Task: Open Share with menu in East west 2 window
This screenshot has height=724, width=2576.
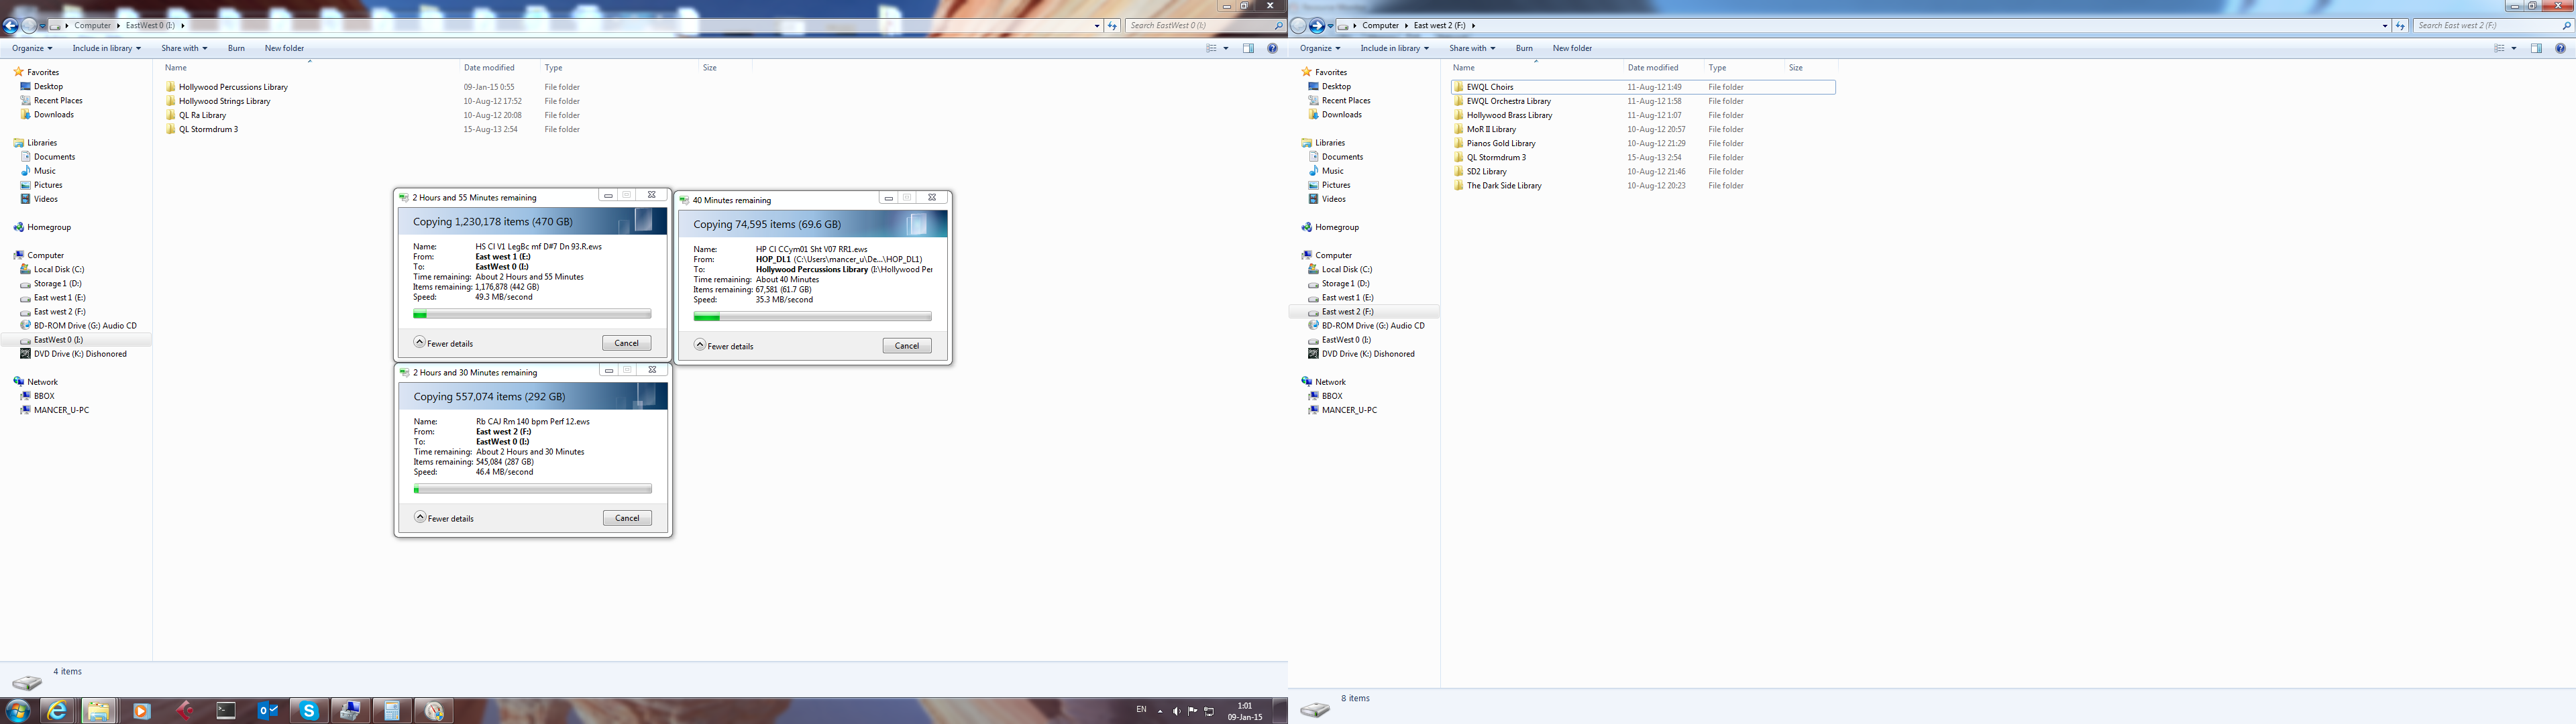Action: click(x=1472, y=48)
